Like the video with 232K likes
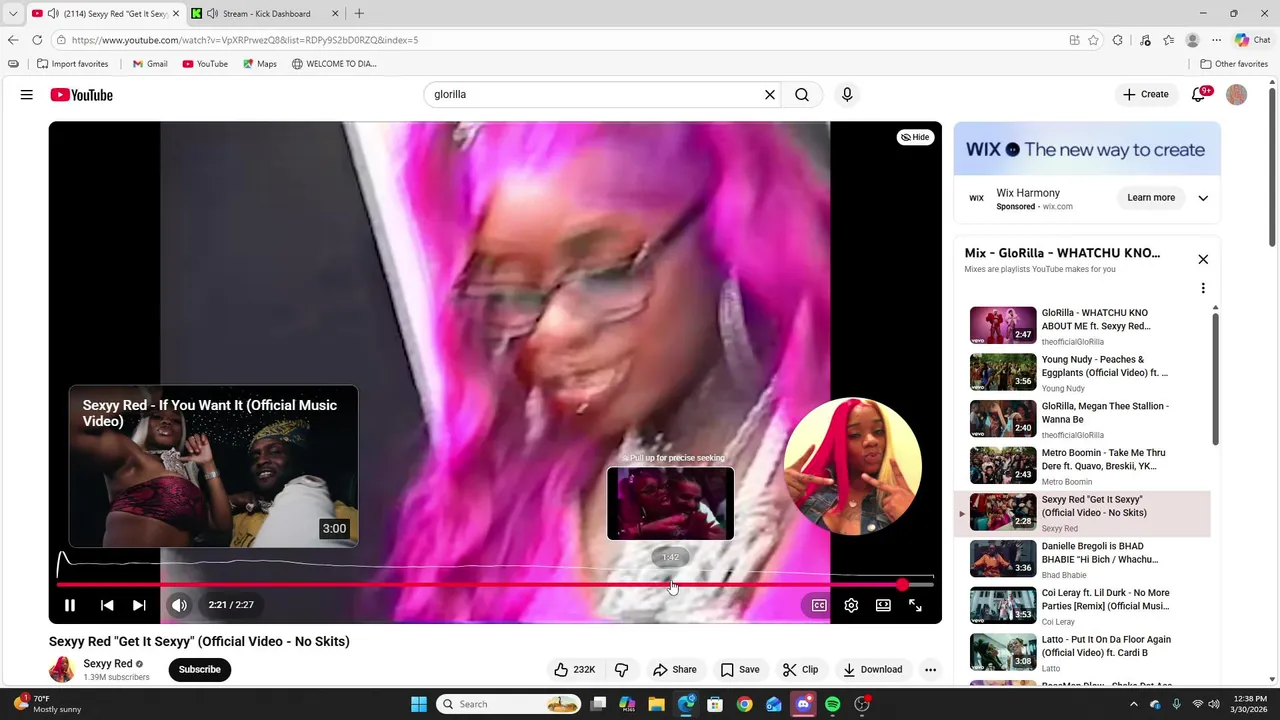 click(574, 670)
